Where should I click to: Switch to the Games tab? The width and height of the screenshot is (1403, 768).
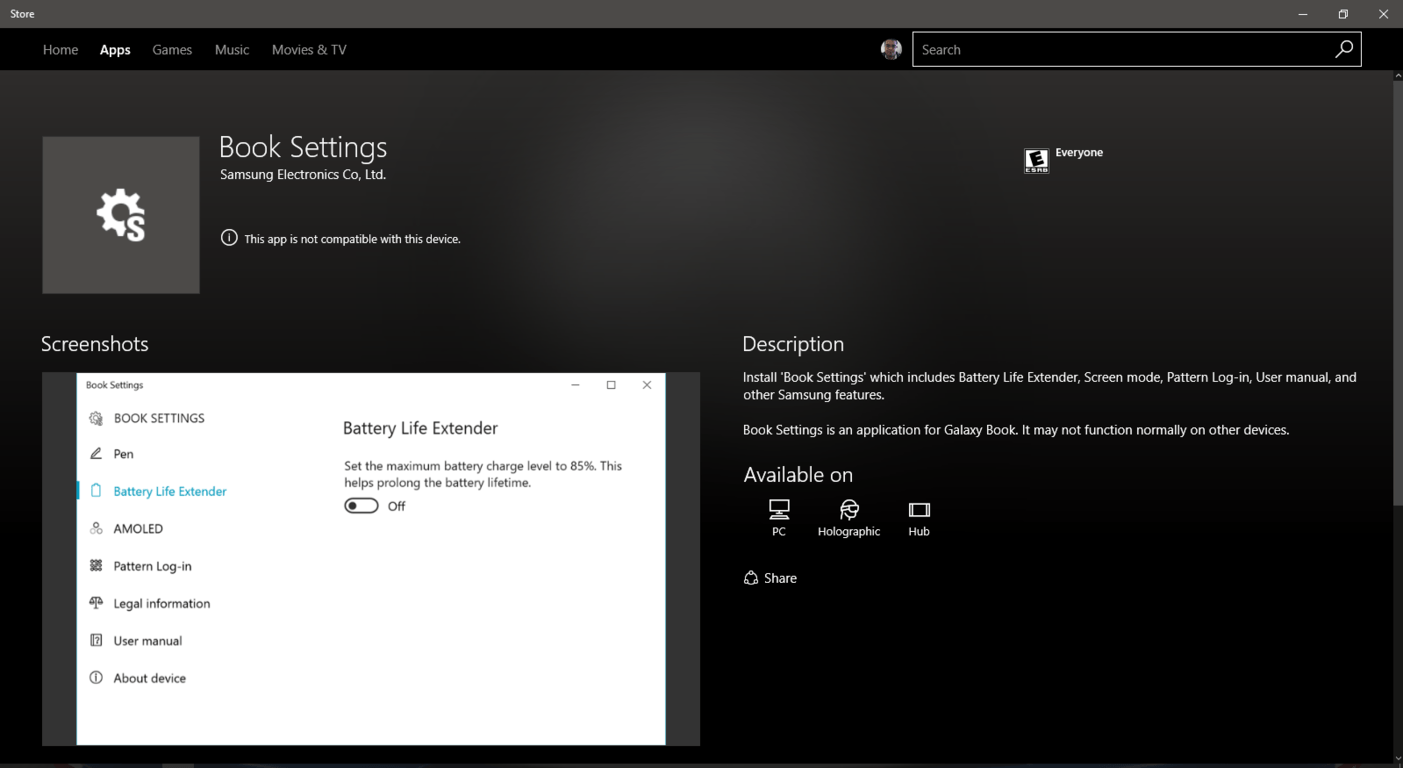(x=172, y=49)
